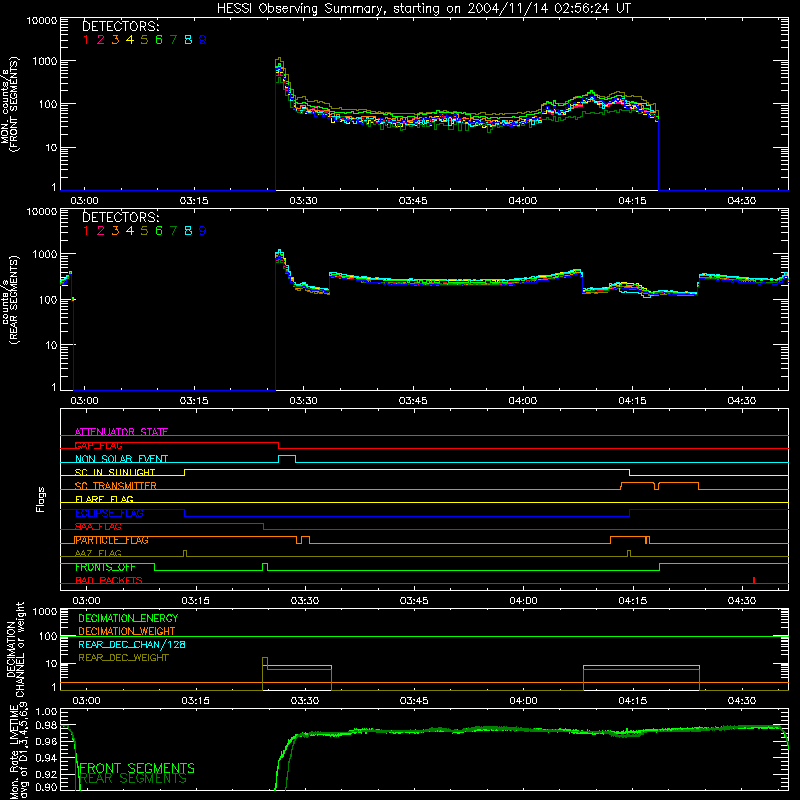Screen dimensions: 800x800
Task: Click the 0.98 value on livetime axis
Action: click(x=46, y=726)
